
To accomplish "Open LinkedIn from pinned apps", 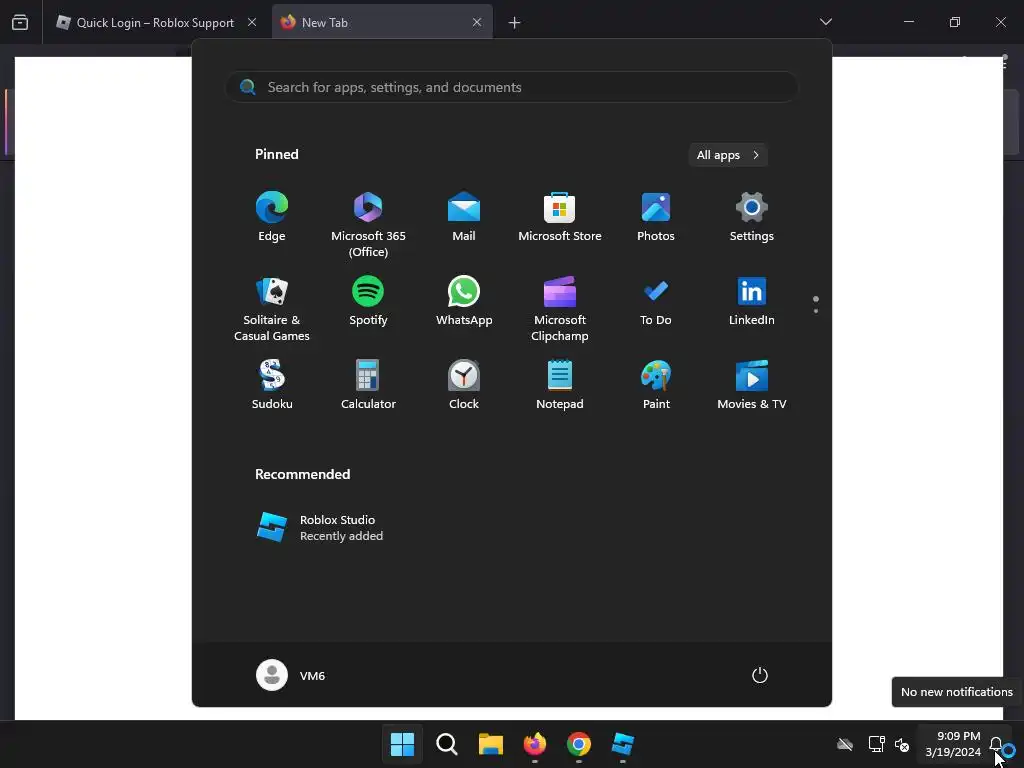I will point(752,301).
